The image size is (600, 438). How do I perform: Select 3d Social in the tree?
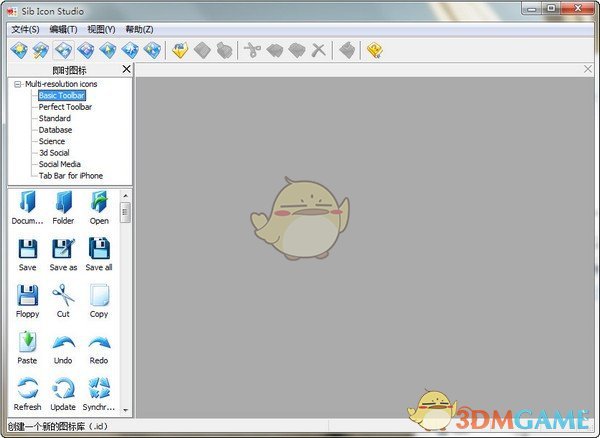[x=54, y=153]
